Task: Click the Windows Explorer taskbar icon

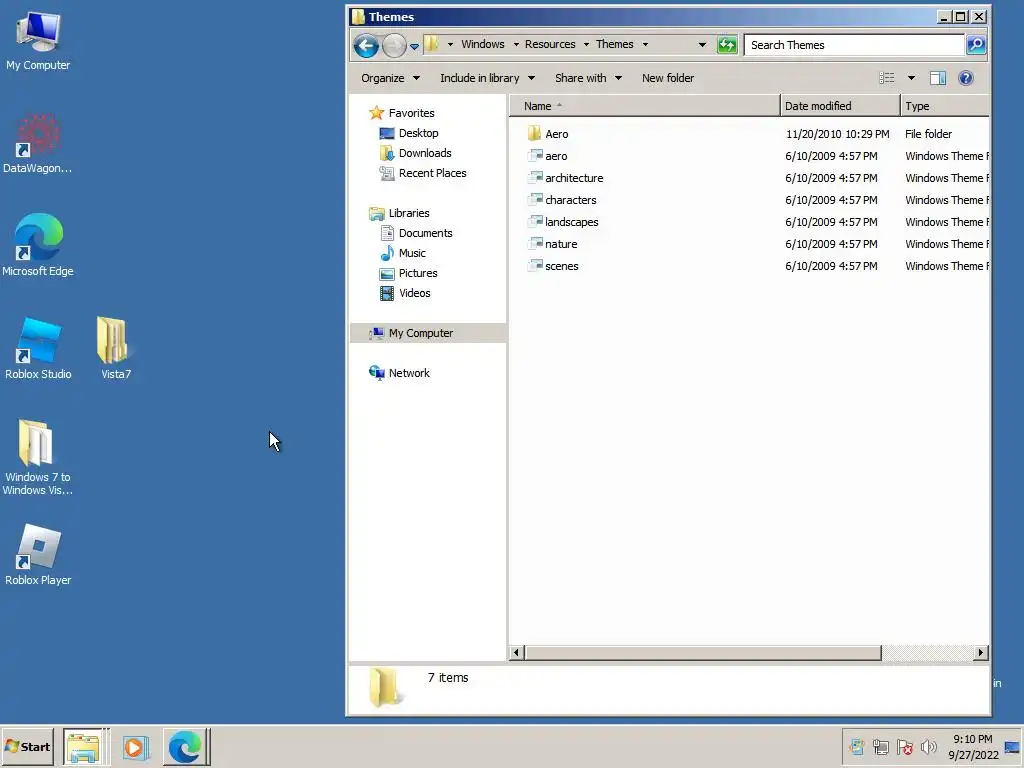Action: click(x=83, y=746)
